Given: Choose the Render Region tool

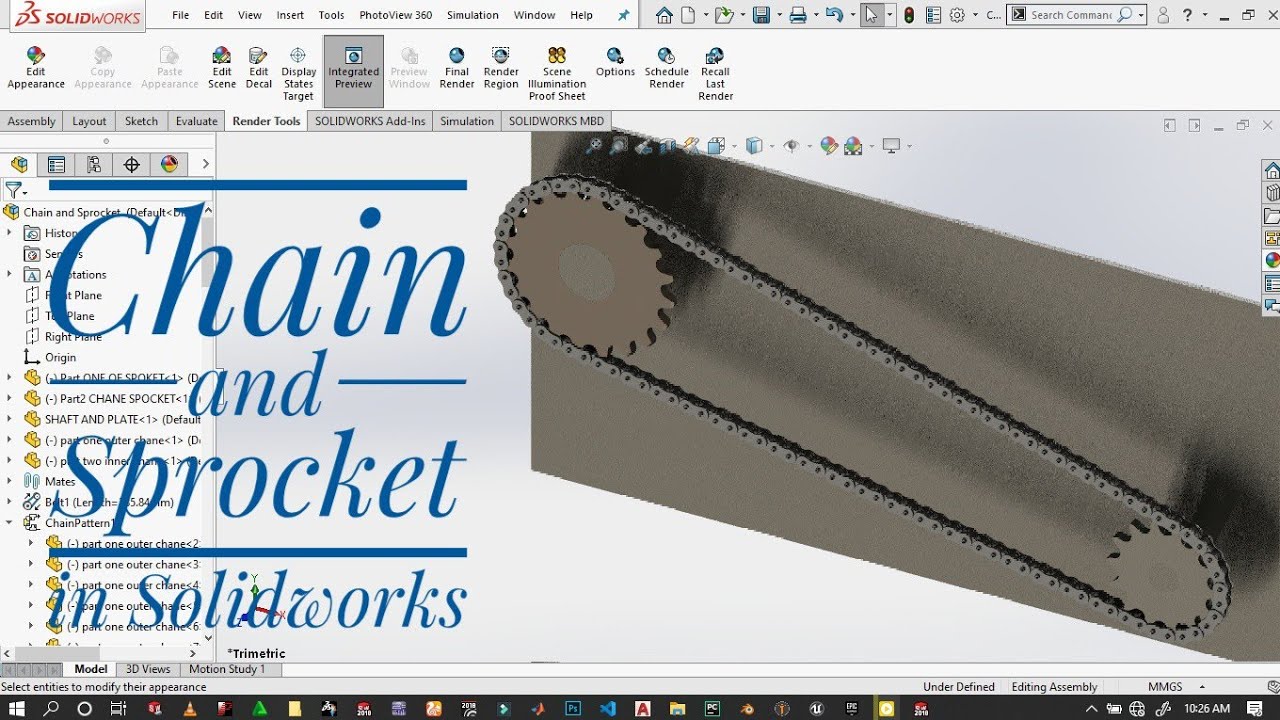Looking at the screenshot, I should [x=501, y=69].
